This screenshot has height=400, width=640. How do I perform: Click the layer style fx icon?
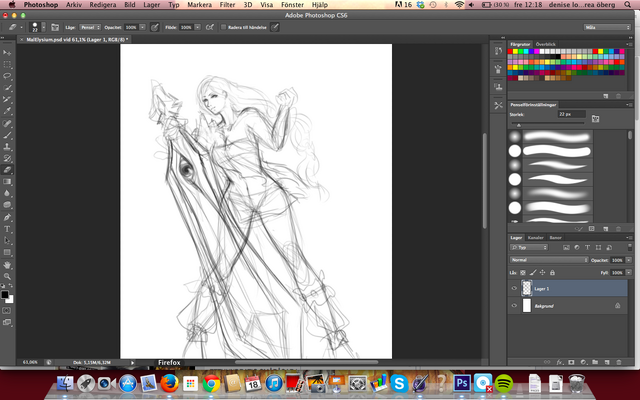coord(560,362)
